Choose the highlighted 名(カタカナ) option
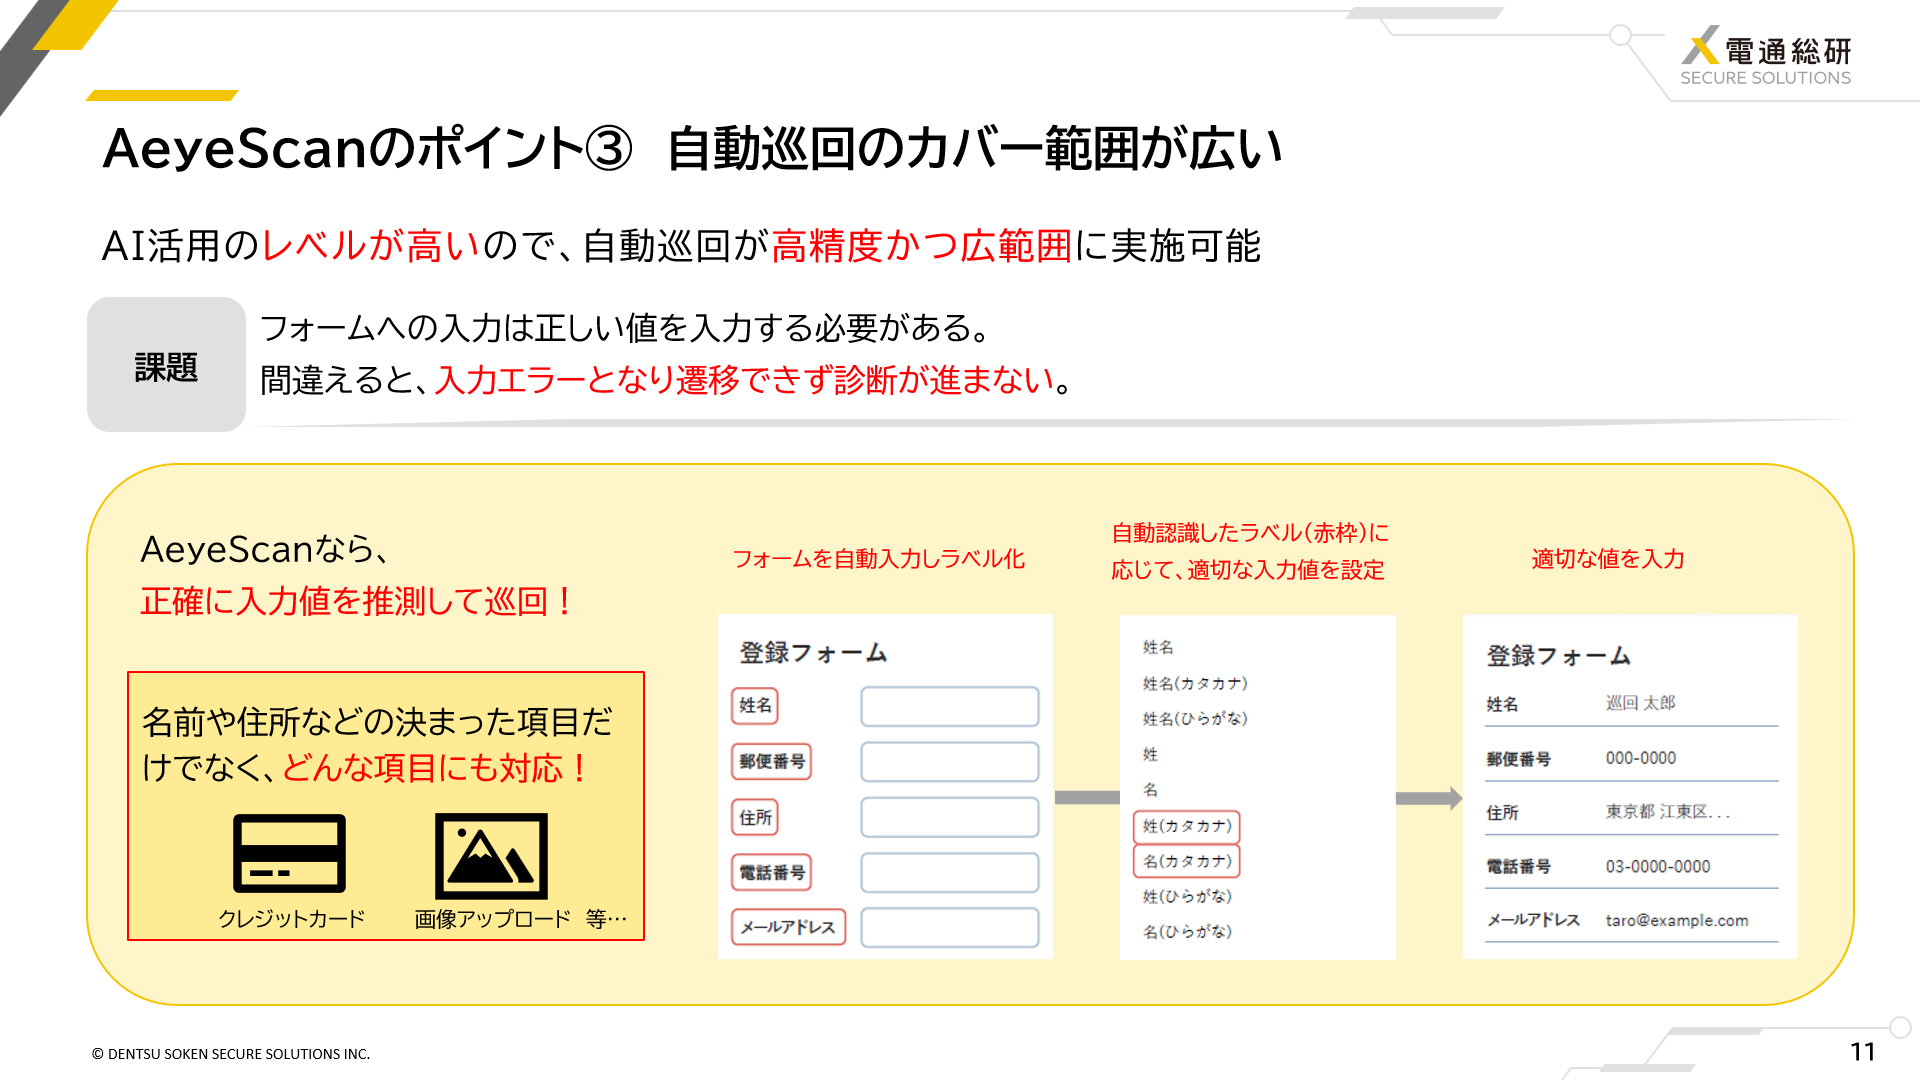The width and height of the screenshot is (1920, 1080). coord(1187,861)
